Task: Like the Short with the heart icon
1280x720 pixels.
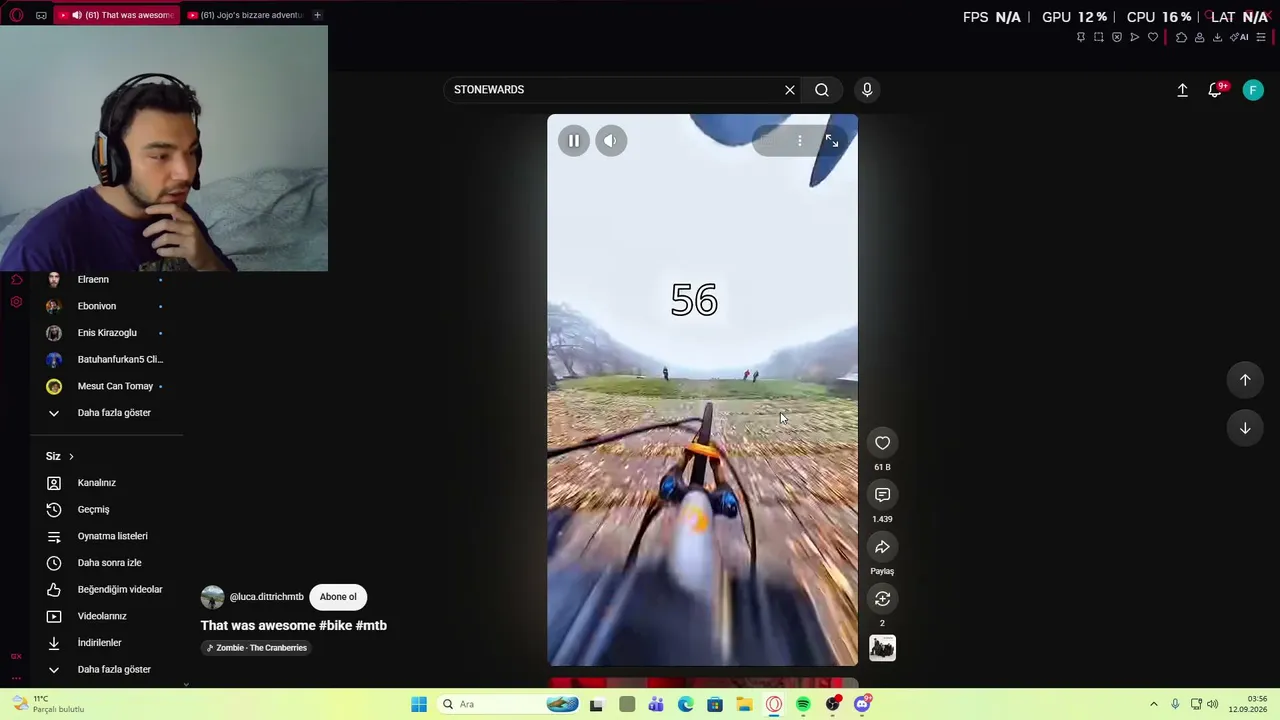Action: point(882,443)
